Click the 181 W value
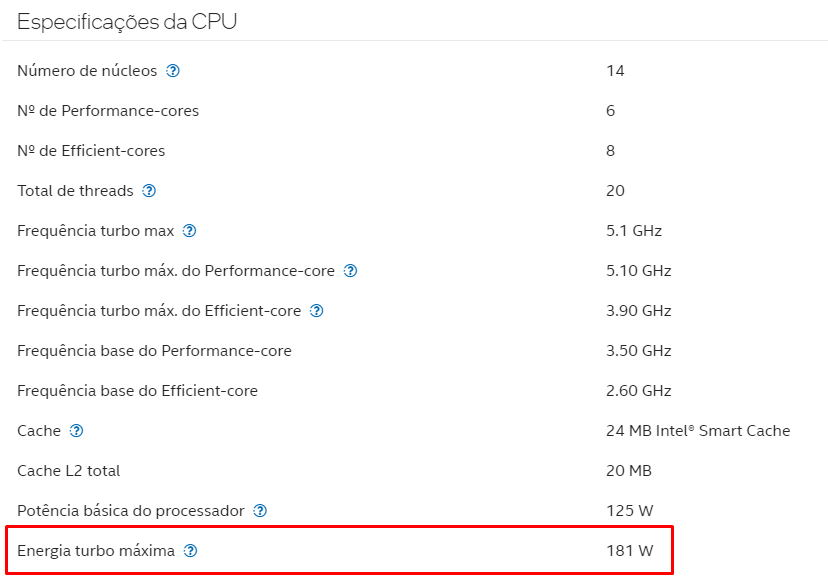The image size is (828, 587). (x=629, y=551)
